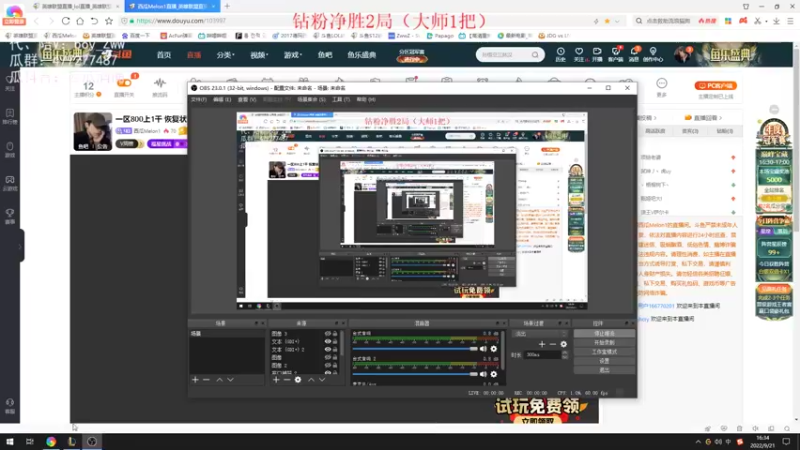Click Douyu start-streaming (开播) camera icon
The image size is (800, 450).
[597, 54]
